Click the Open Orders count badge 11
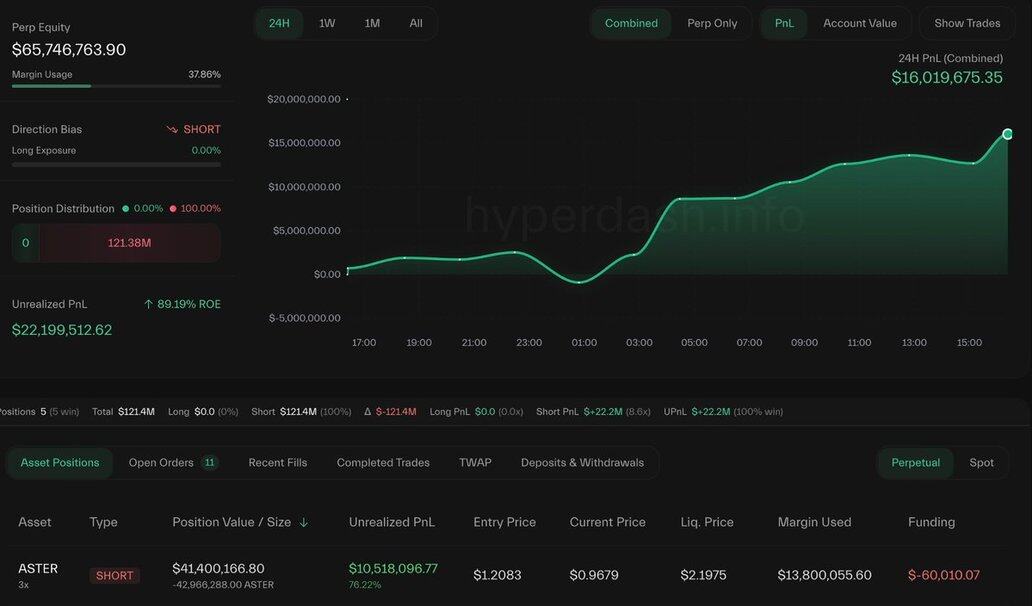Screen dimensions: 1032x606 209,463
